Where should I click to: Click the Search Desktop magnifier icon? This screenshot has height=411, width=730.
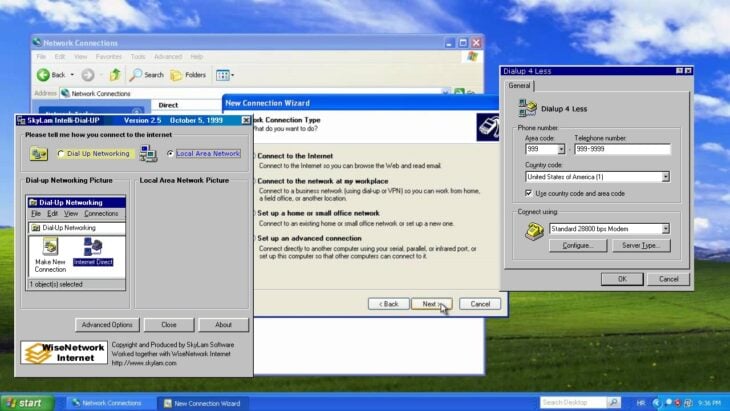[614, 402]
